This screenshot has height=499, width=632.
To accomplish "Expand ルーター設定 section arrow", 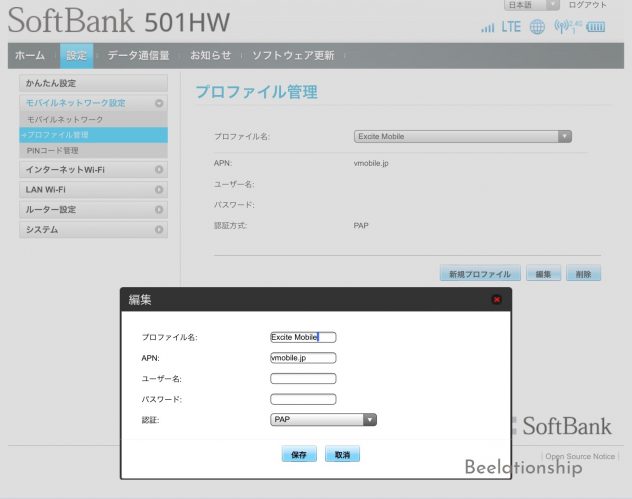I will point(159,210).
